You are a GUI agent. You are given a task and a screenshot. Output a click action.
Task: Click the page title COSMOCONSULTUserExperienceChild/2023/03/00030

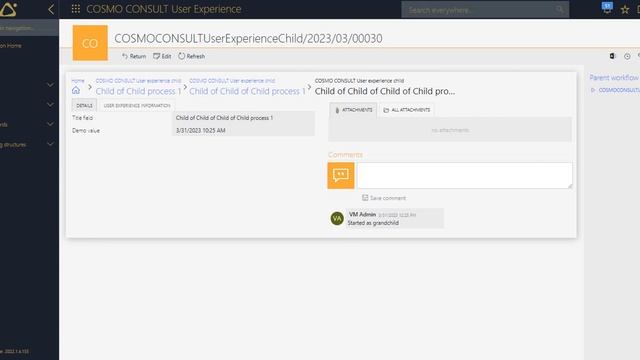pos(248,38)
